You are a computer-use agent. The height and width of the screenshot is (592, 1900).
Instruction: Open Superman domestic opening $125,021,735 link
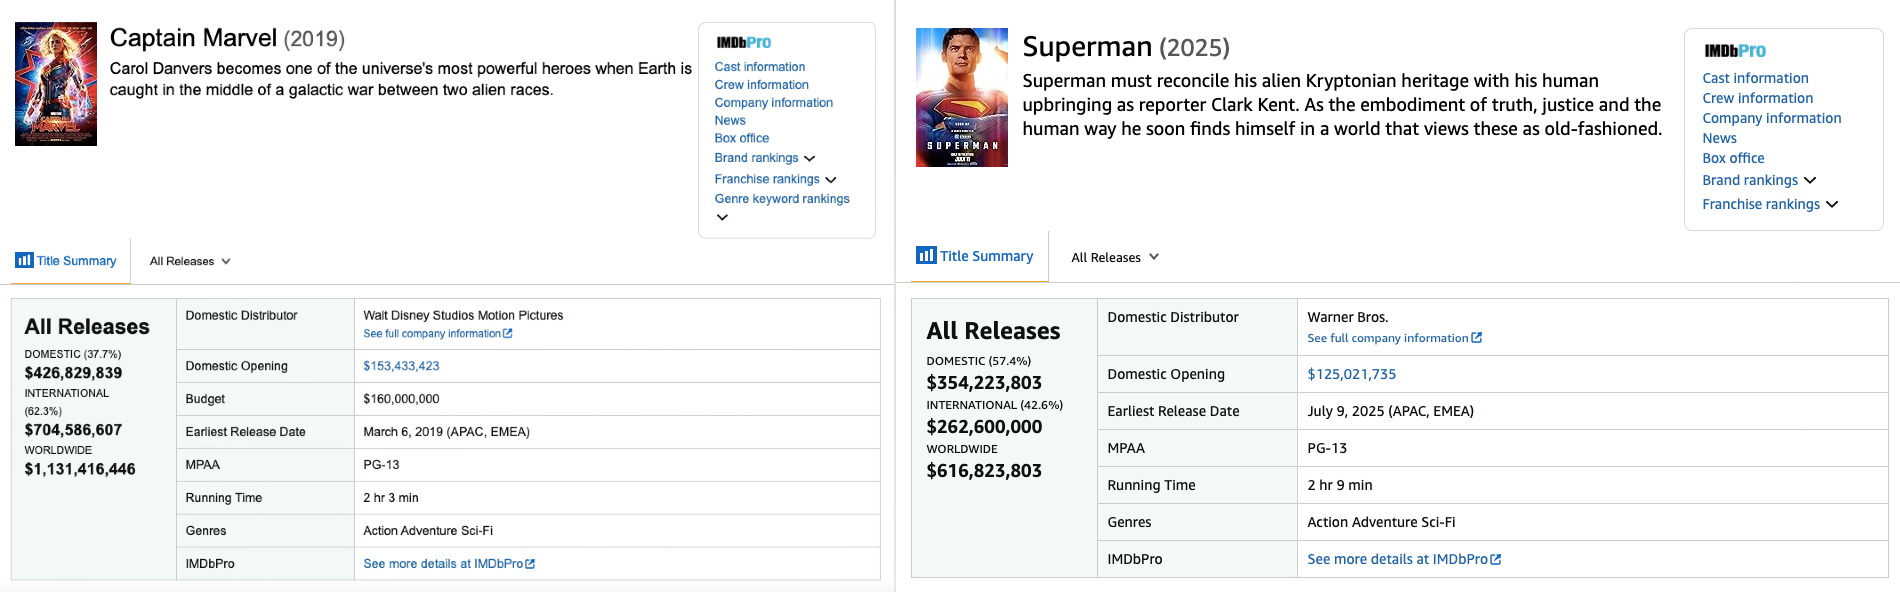[x=1351, y=374]
